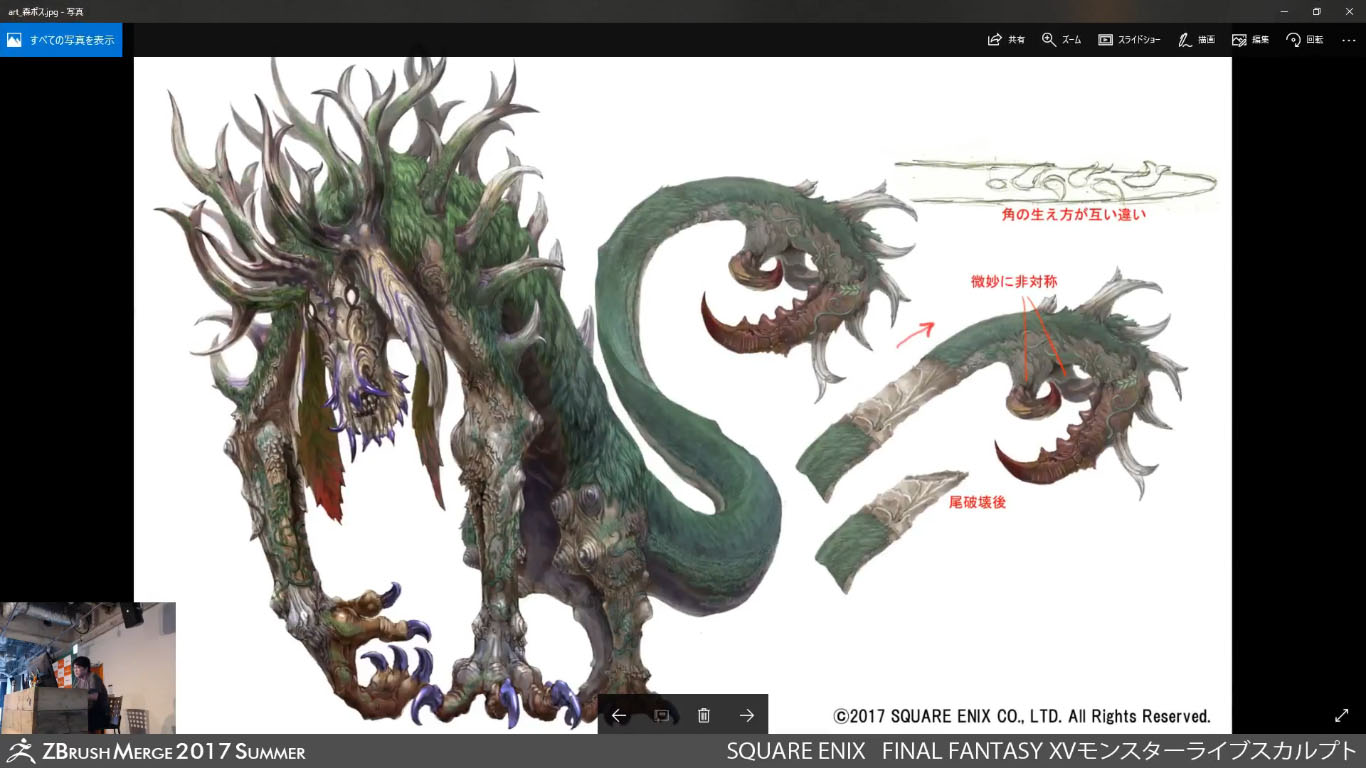Click the 尾破壊後 annotation label
The image size is (1366, 768).
click(x=977, y=502)
